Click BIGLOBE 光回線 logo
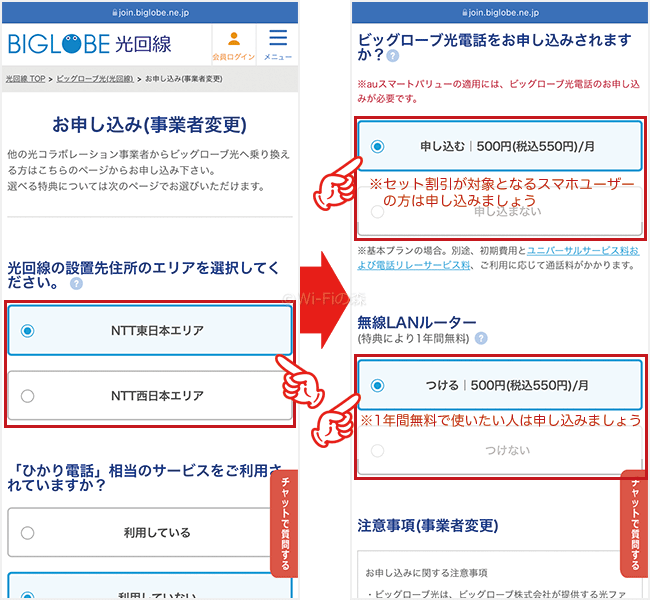The height and width of the screenshot is (600, 650). click(x=90, y=44)
